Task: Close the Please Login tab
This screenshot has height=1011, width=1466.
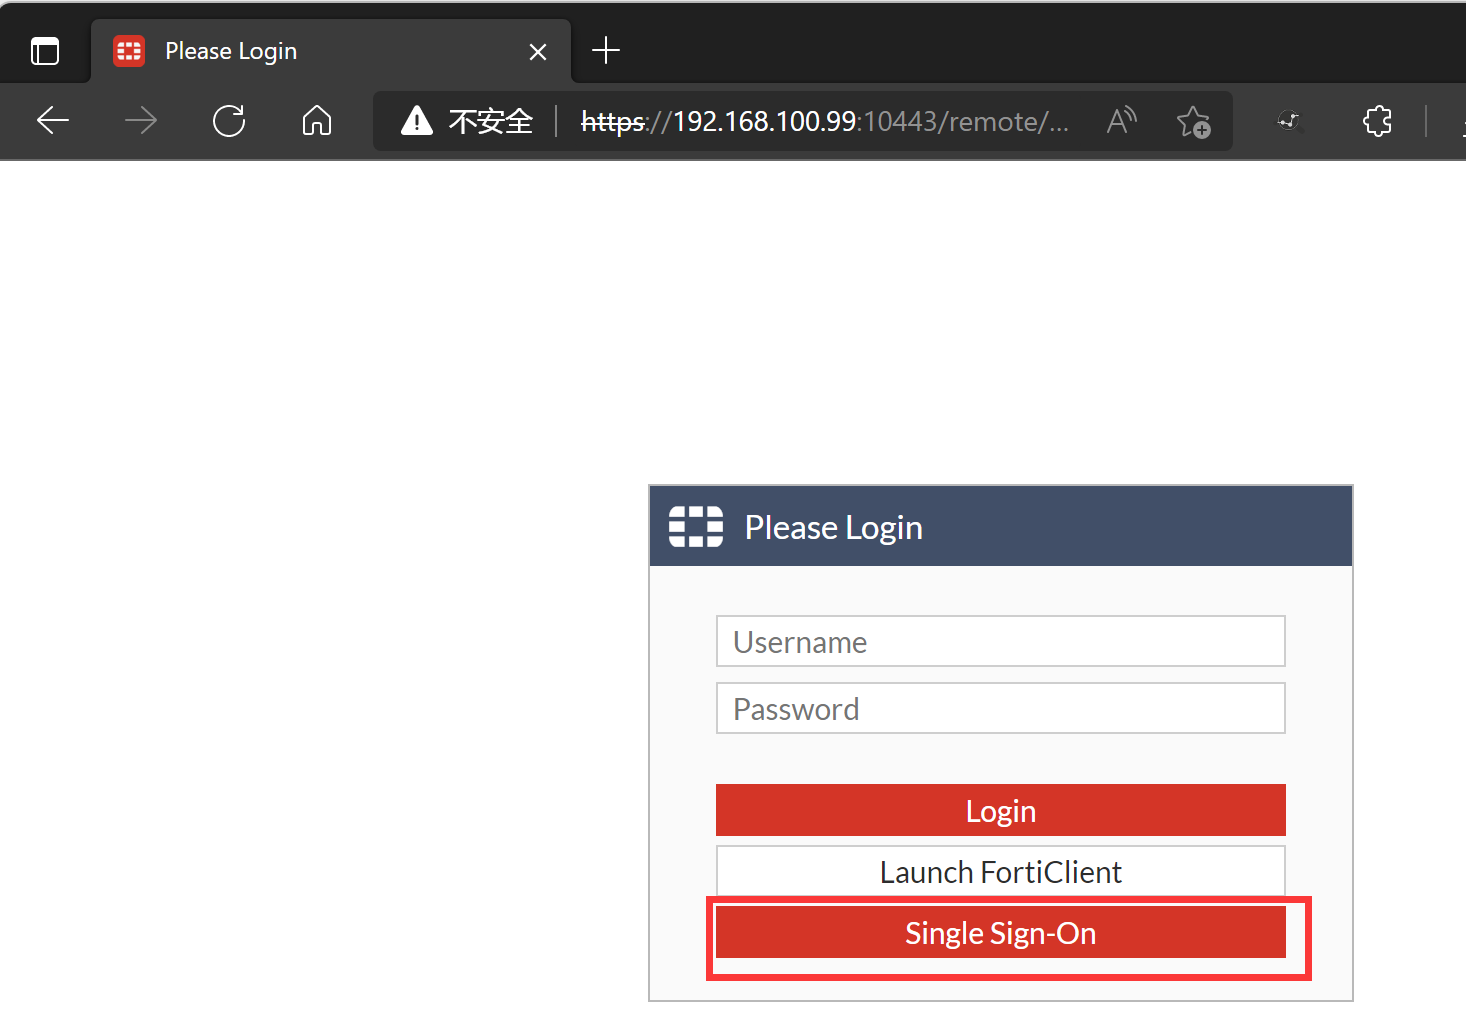Action: (x=538, y=52)
